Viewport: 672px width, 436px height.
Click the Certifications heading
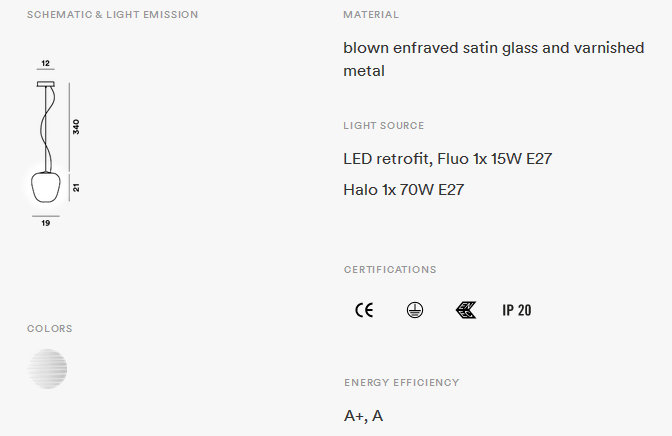point(390,270)
